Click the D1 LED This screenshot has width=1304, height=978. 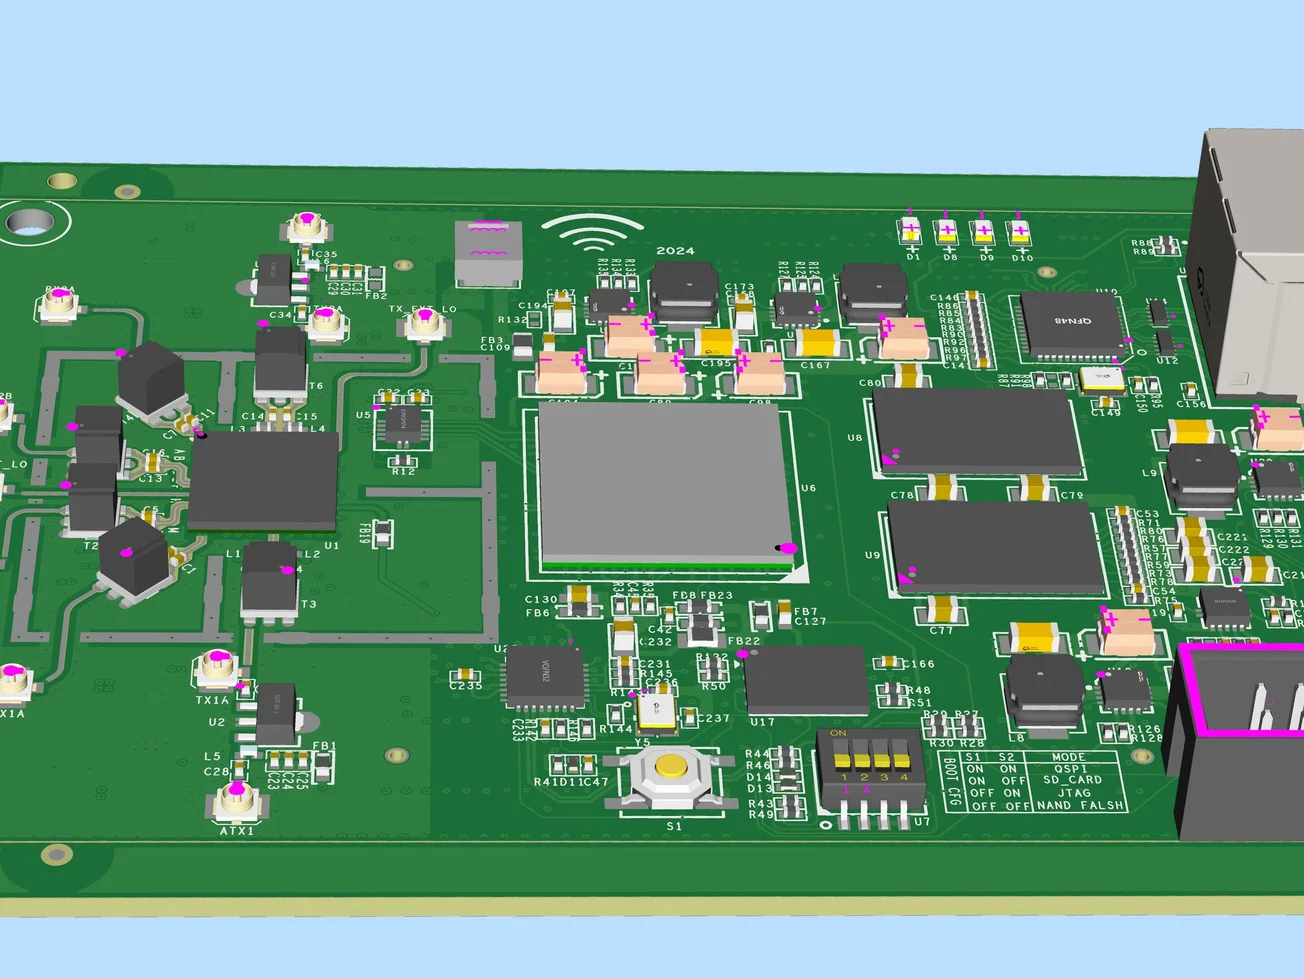[910, 232]
